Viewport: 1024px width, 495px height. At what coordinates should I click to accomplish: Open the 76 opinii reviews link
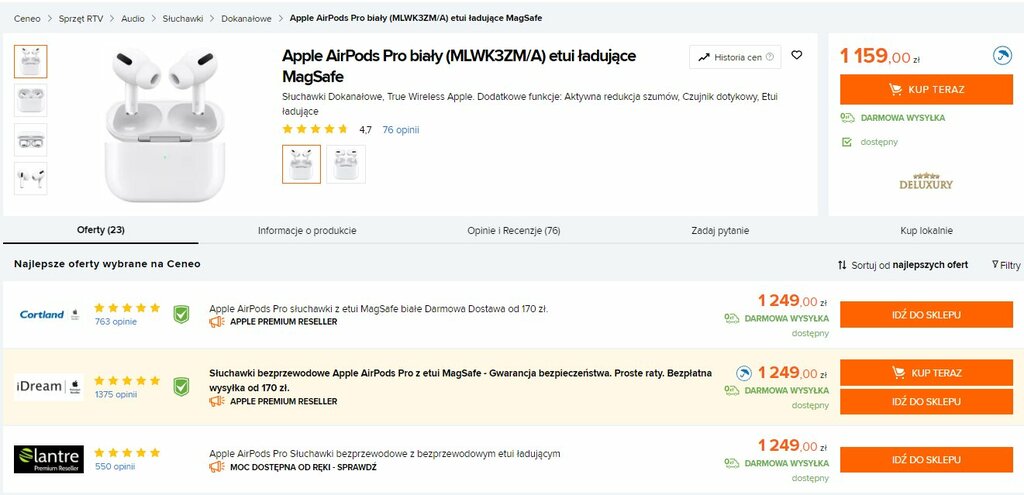tap(401, 130)
